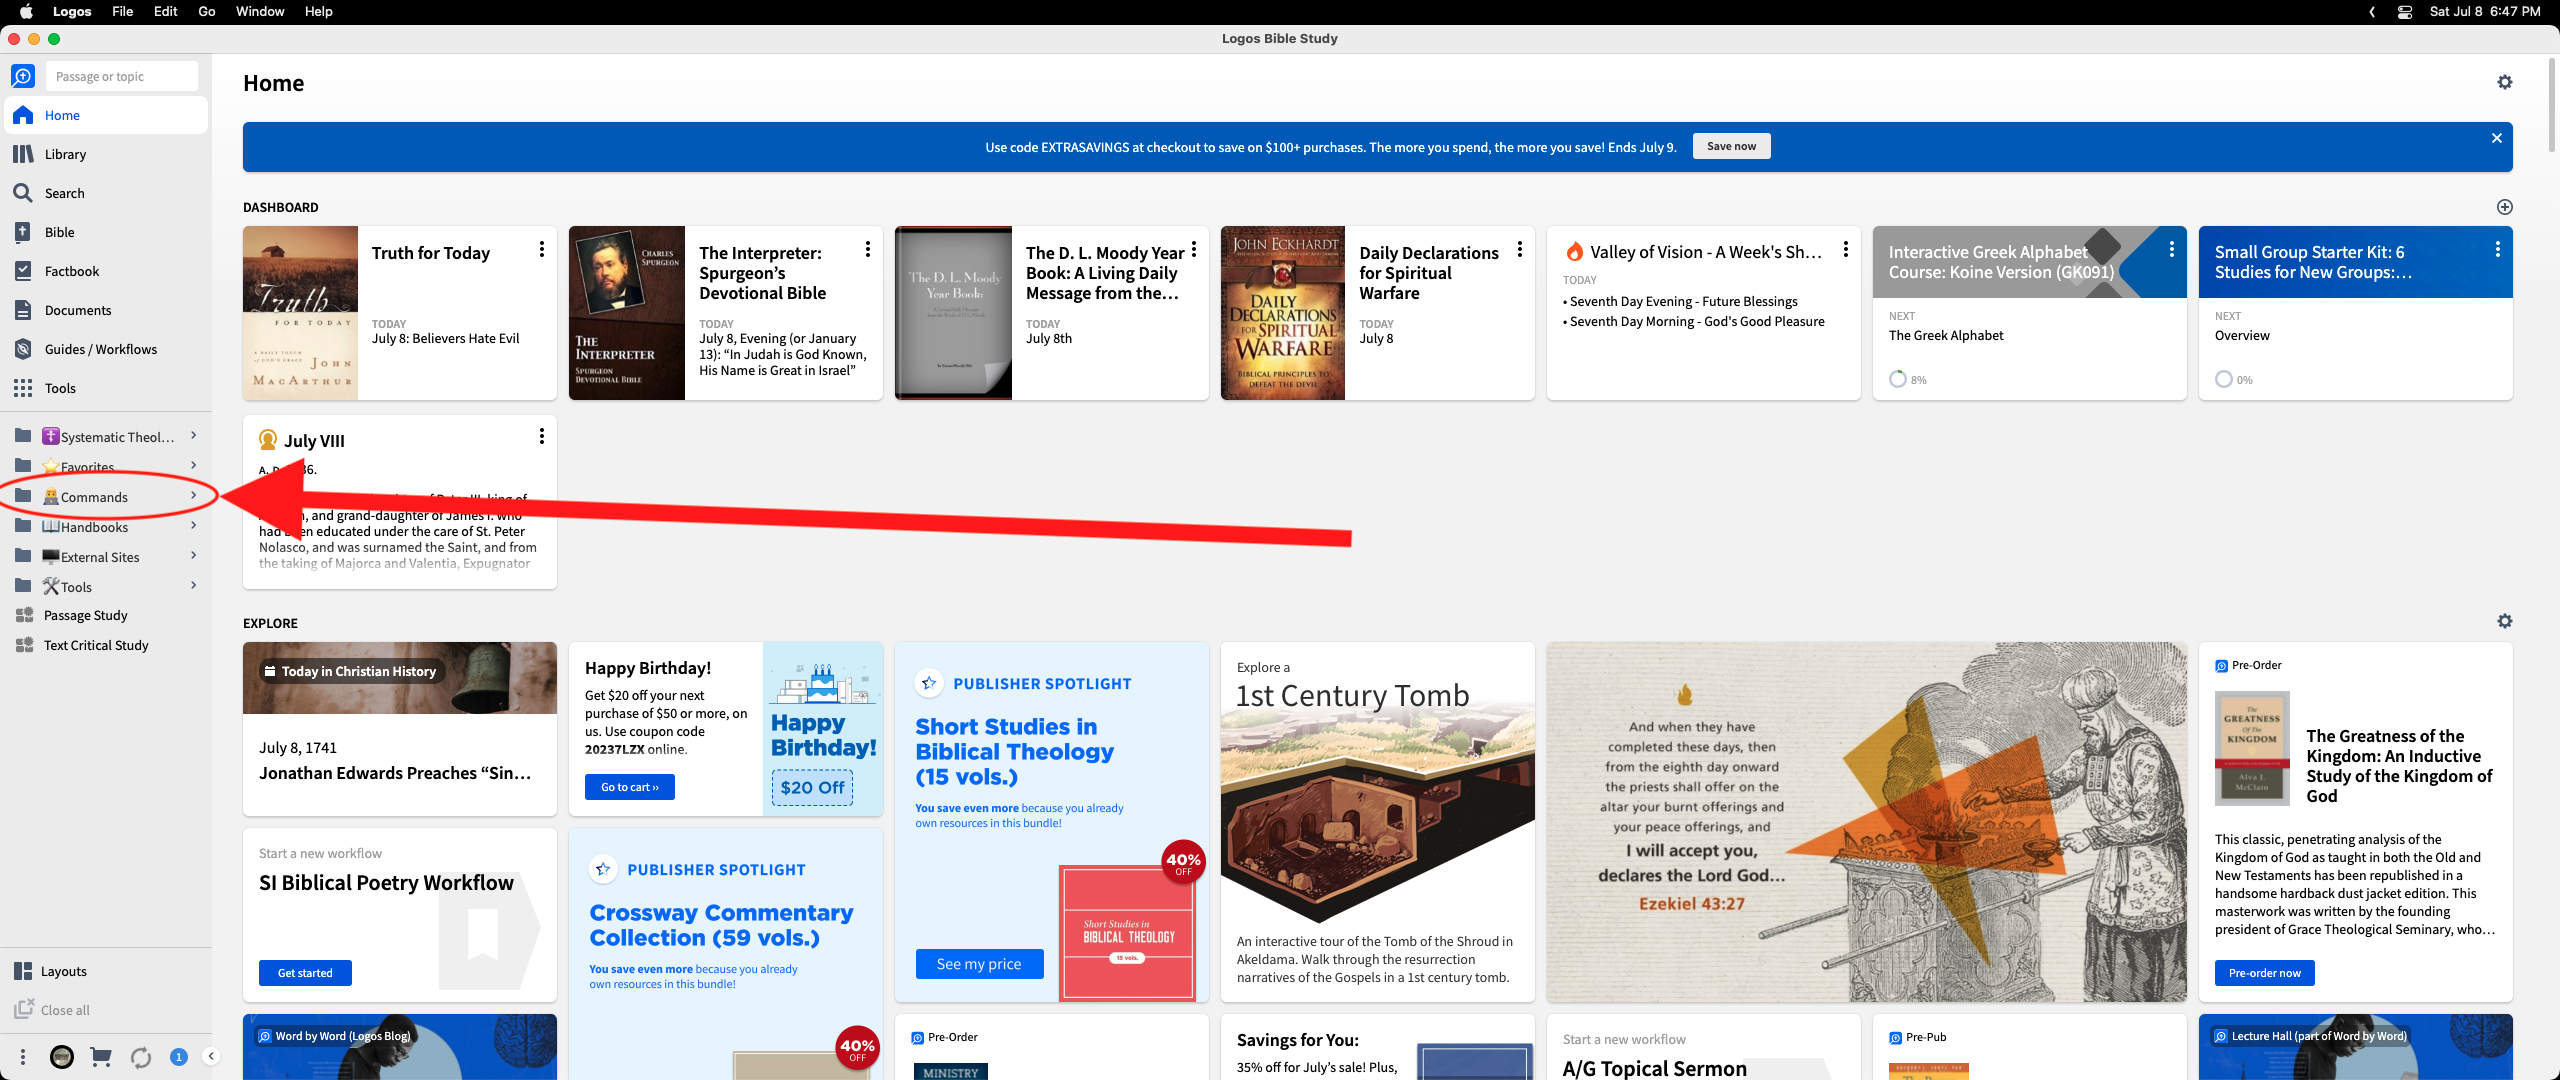Click the 0% progress ring on Small Group card

click(x=2224, y=379)
